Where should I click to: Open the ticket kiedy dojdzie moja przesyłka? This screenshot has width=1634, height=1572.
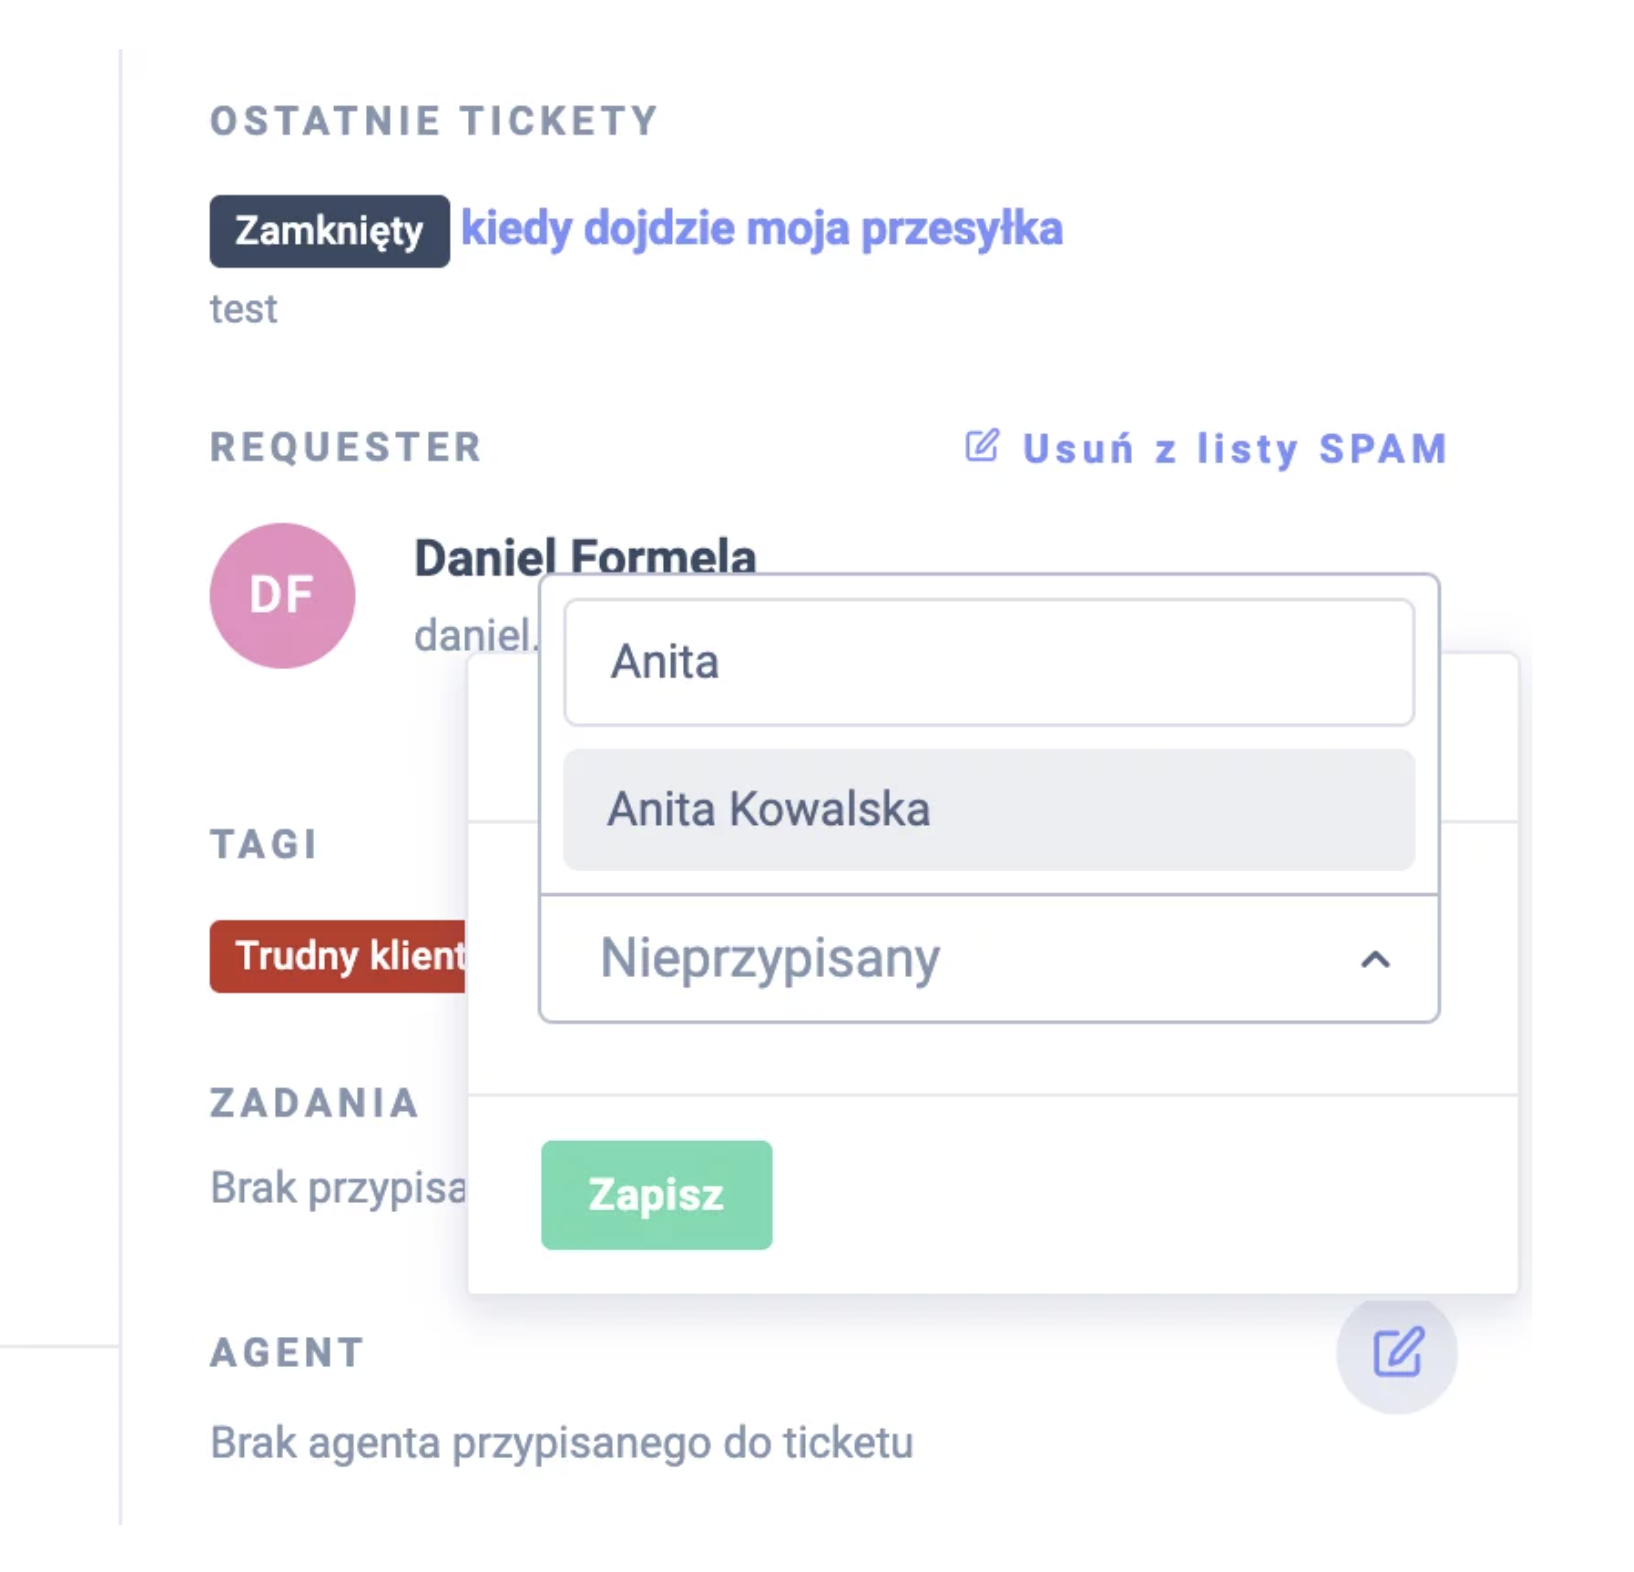pos(762,228)
